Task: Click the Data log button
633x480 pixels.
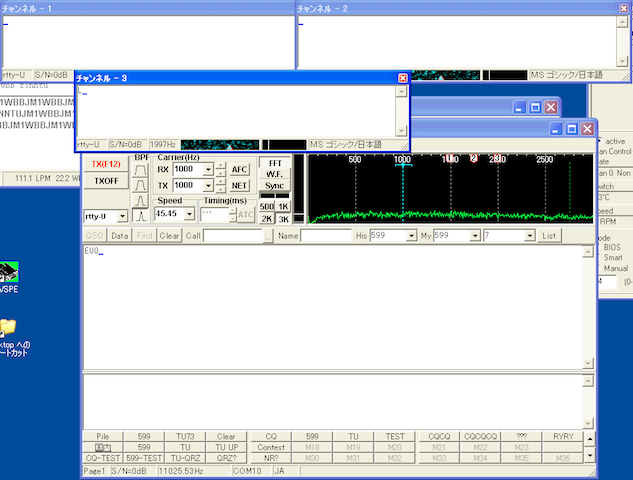Action: [x=119, y=236]
